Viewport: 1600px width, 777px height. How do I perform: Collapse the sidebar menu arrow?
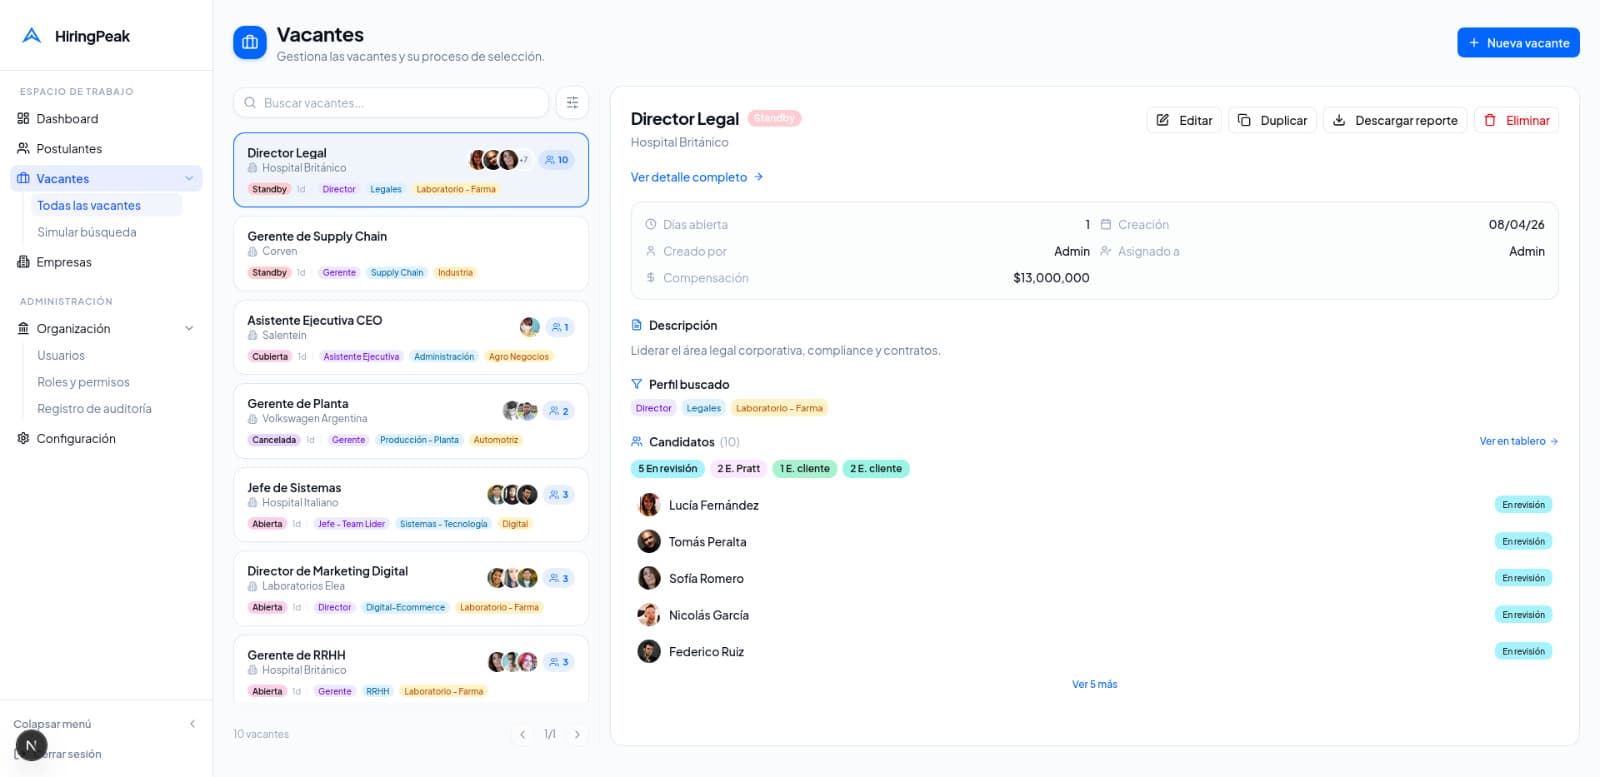pos(192,724)
